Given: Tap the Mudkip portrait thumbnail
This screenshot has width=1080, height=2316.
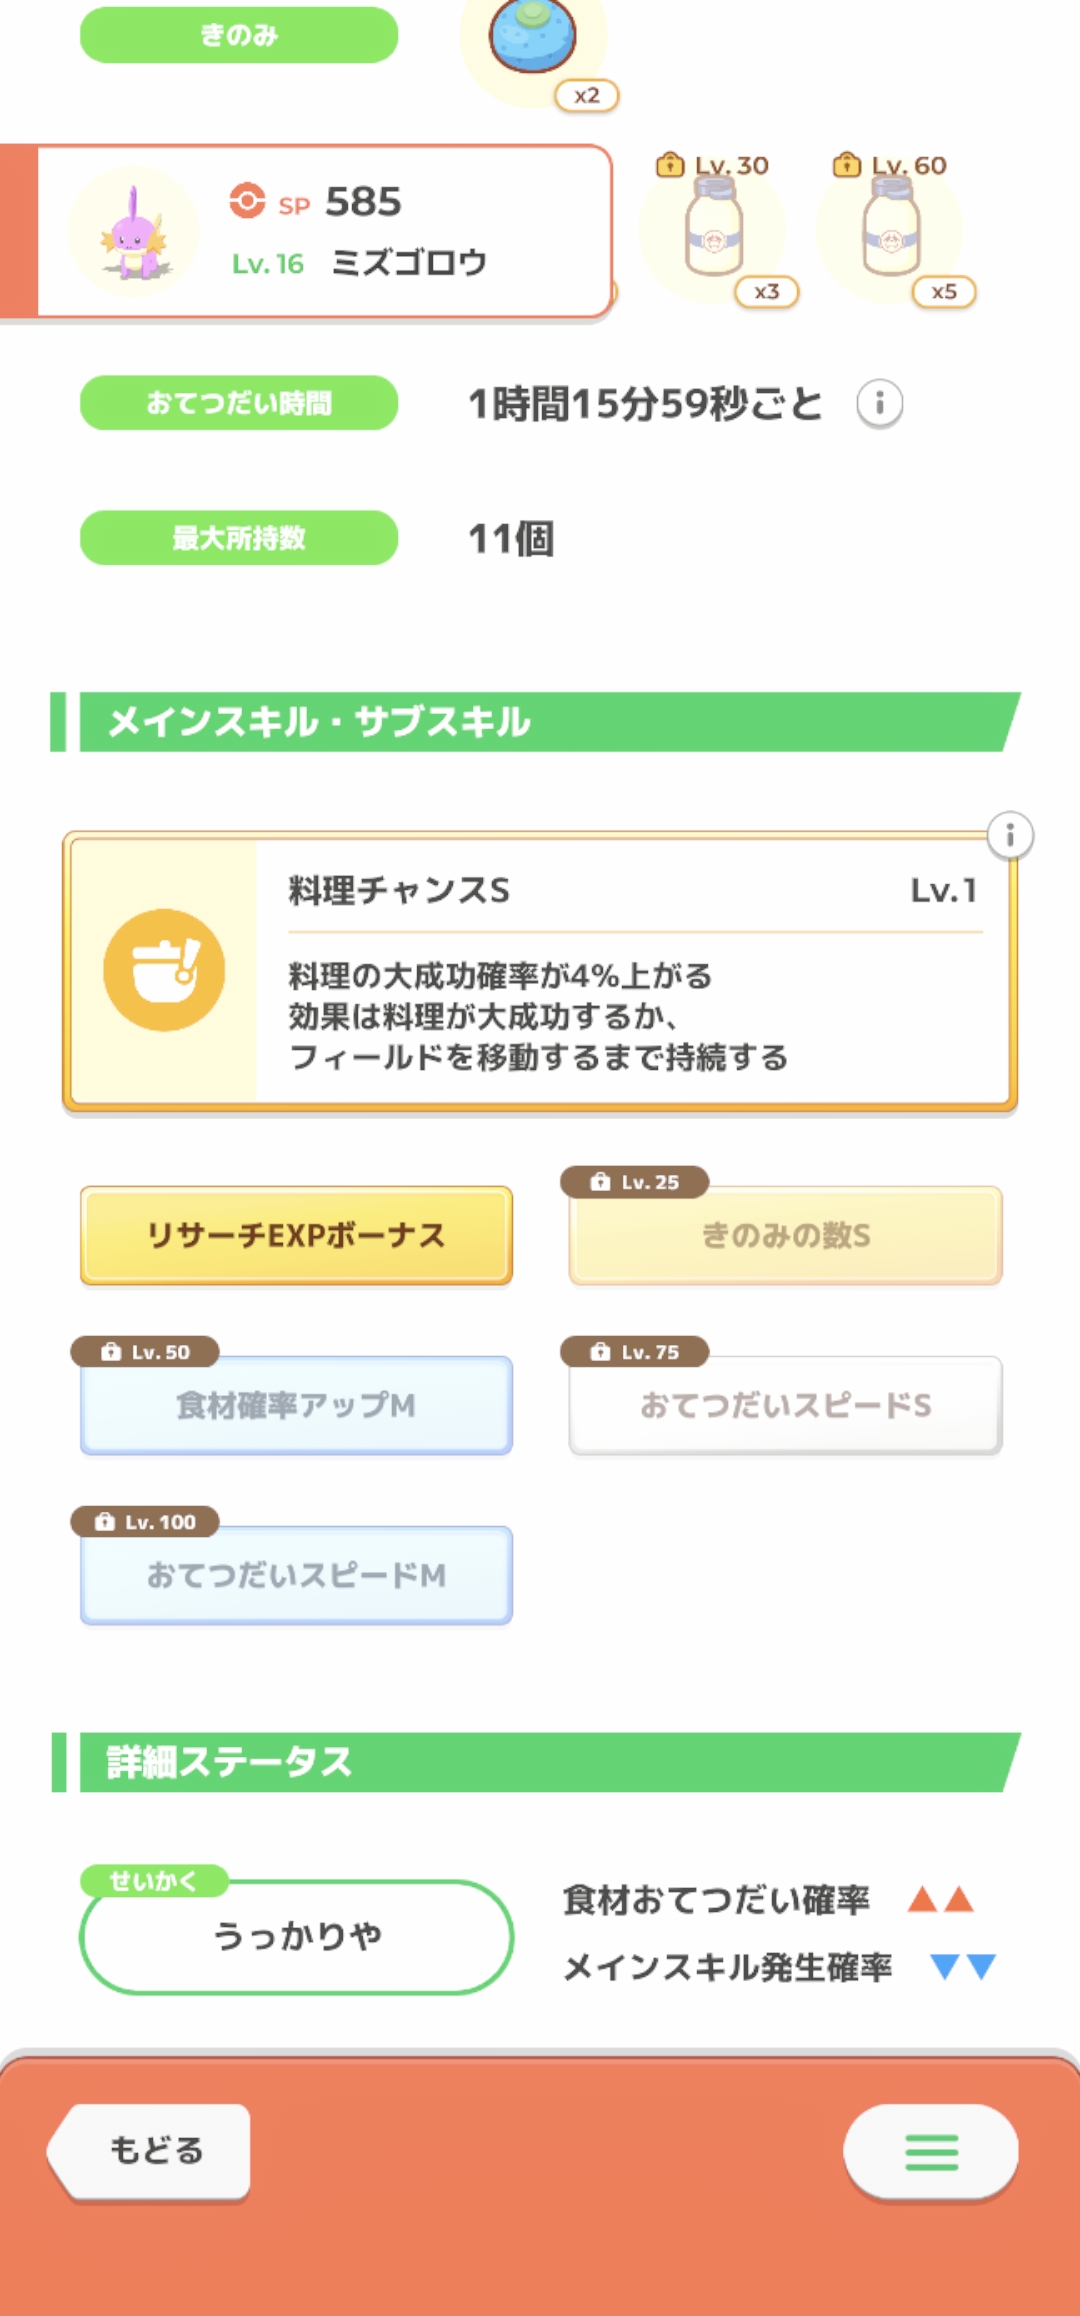Looking at the screenshot, I should pyautogui.click(x=134, y=232).
